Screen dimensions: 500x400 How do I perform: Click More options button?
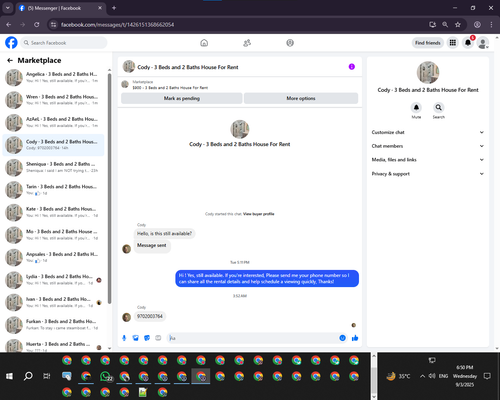click(301, 98)
